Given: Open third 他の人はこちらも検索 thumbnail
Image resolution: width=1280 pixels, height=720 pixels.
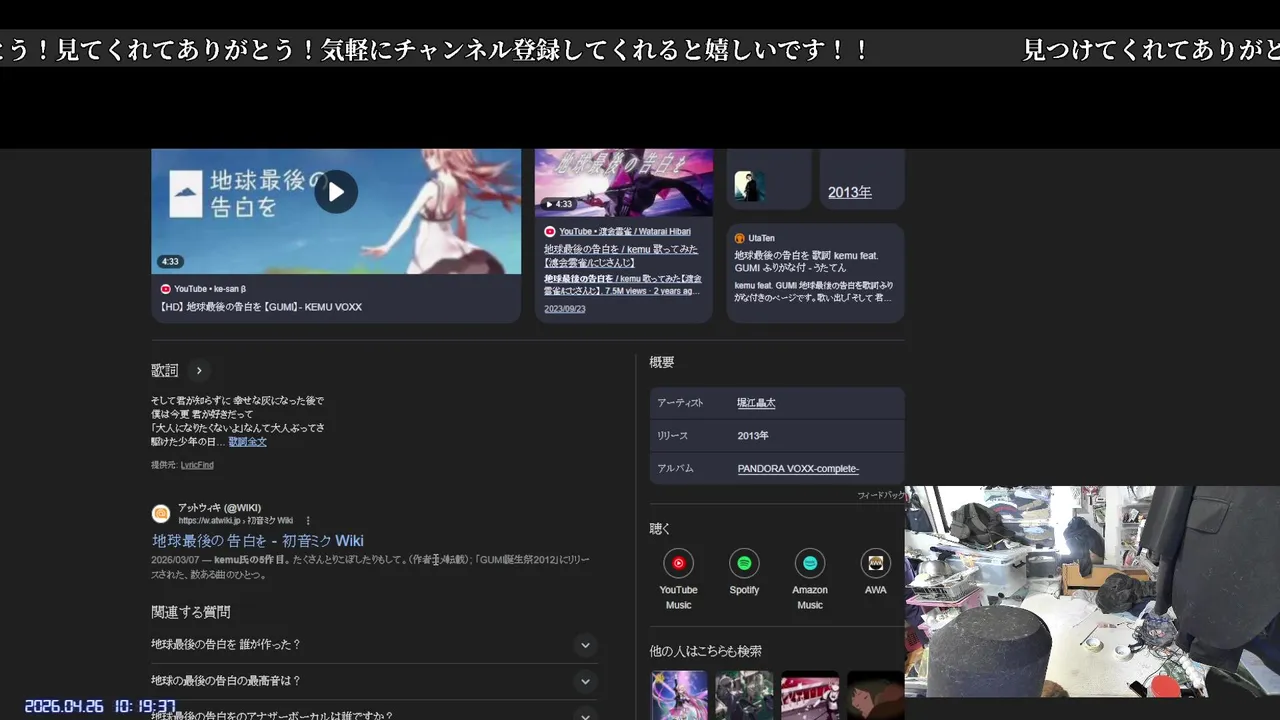Looking at the screenshot, I should click(x=810, y=695).
